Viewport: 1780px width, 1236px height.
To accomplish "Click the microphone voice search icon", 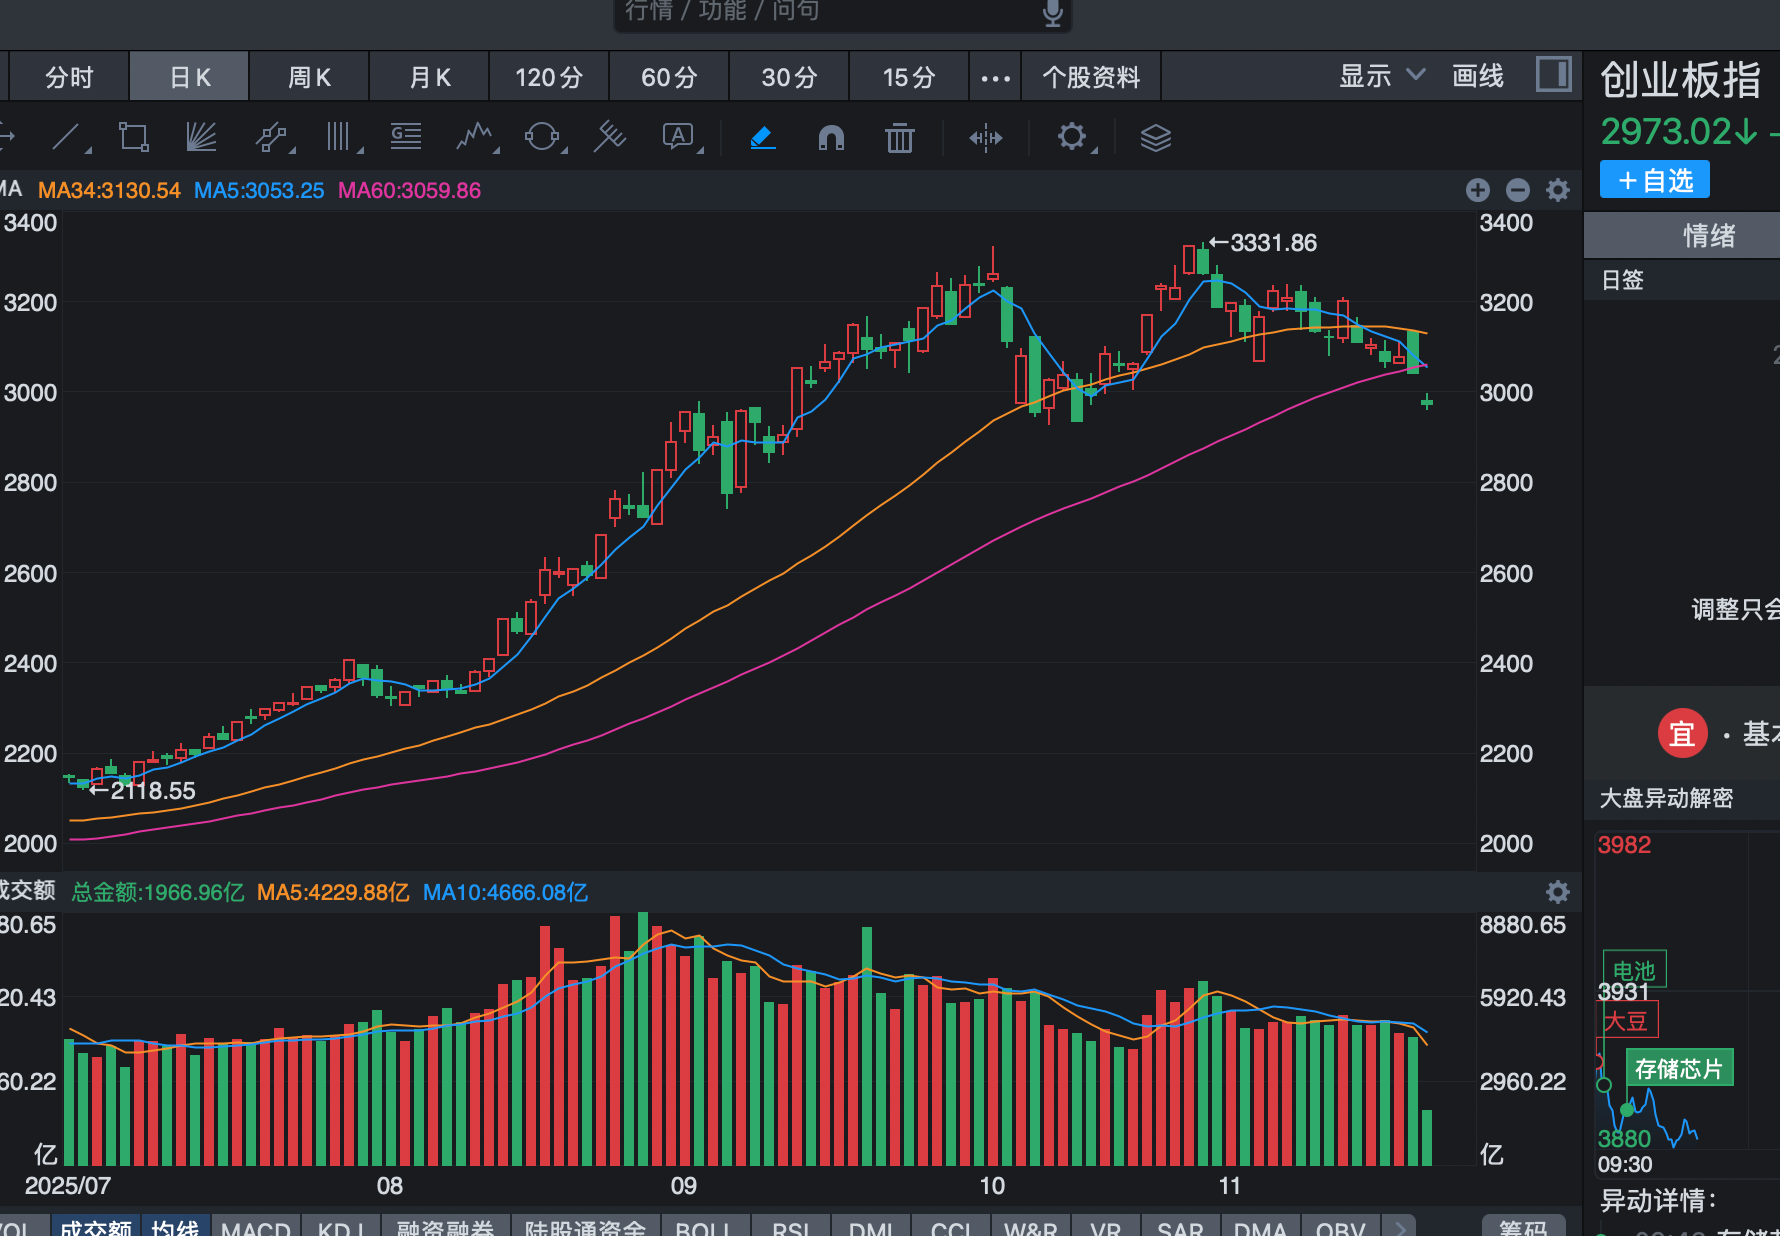I will click(x=1052, y=12).
